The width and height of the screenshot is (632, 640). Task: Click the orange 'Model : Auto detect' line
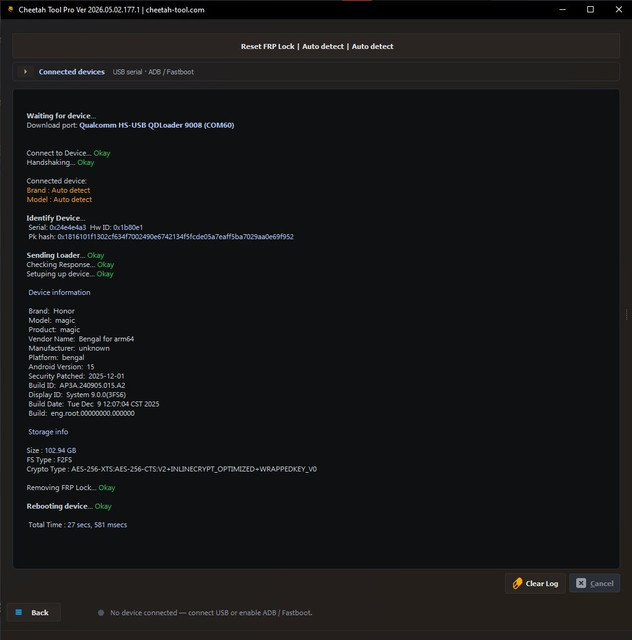(59, 200)
